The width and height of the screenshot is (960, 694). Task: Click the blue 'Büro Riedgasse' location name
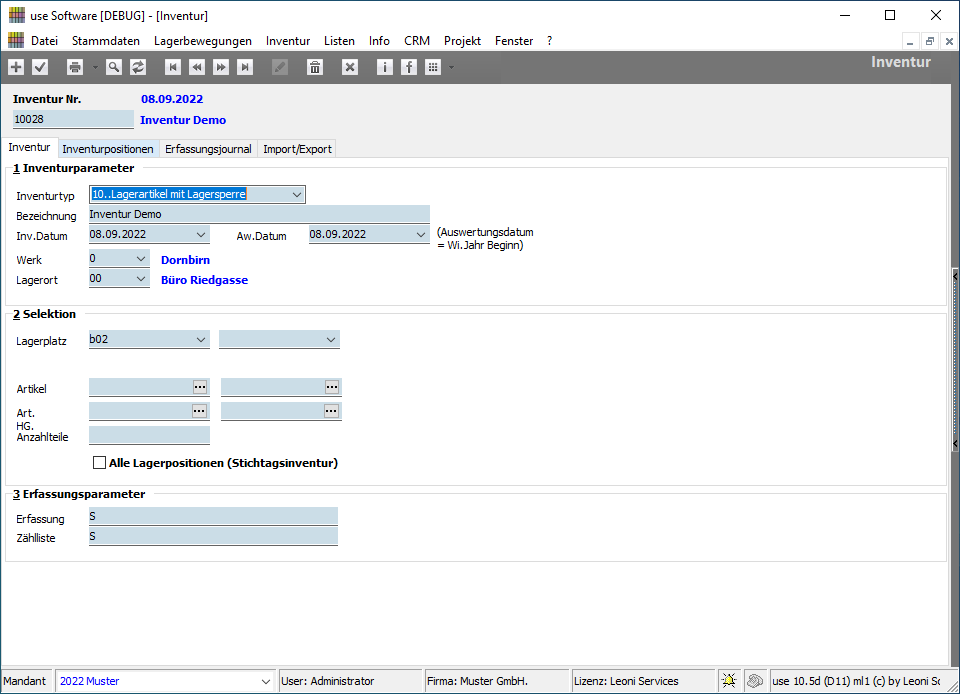click(204, 280)
